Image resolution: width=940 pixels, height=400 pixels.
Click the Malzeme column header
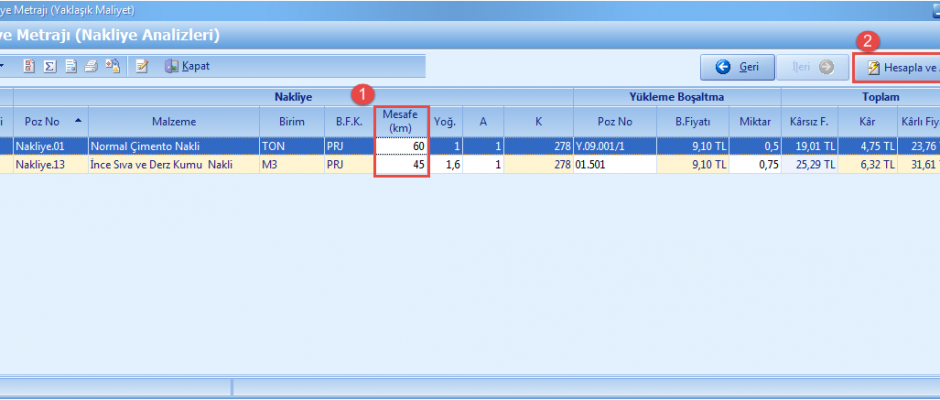tap(173, 121)
